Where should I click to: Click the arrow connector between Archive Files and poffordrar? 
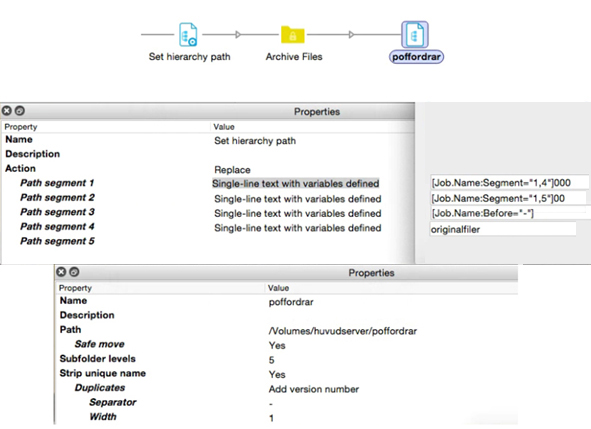click(x=351, y=35)
